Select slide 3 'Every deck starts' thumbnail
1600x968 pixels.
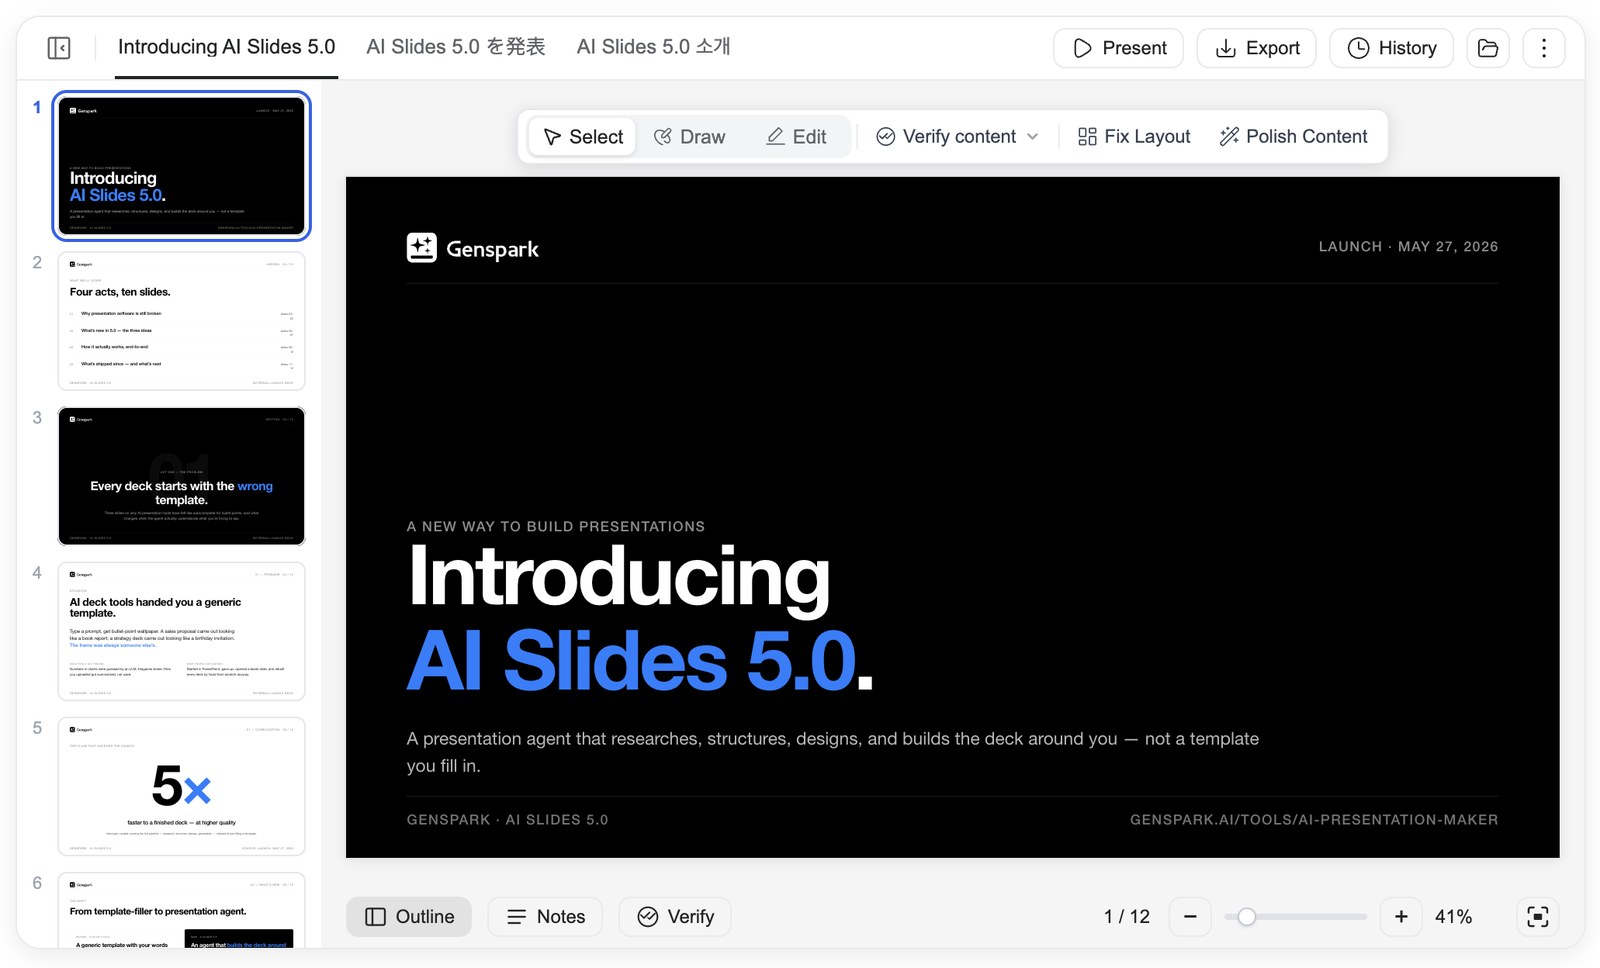(181, 476)
